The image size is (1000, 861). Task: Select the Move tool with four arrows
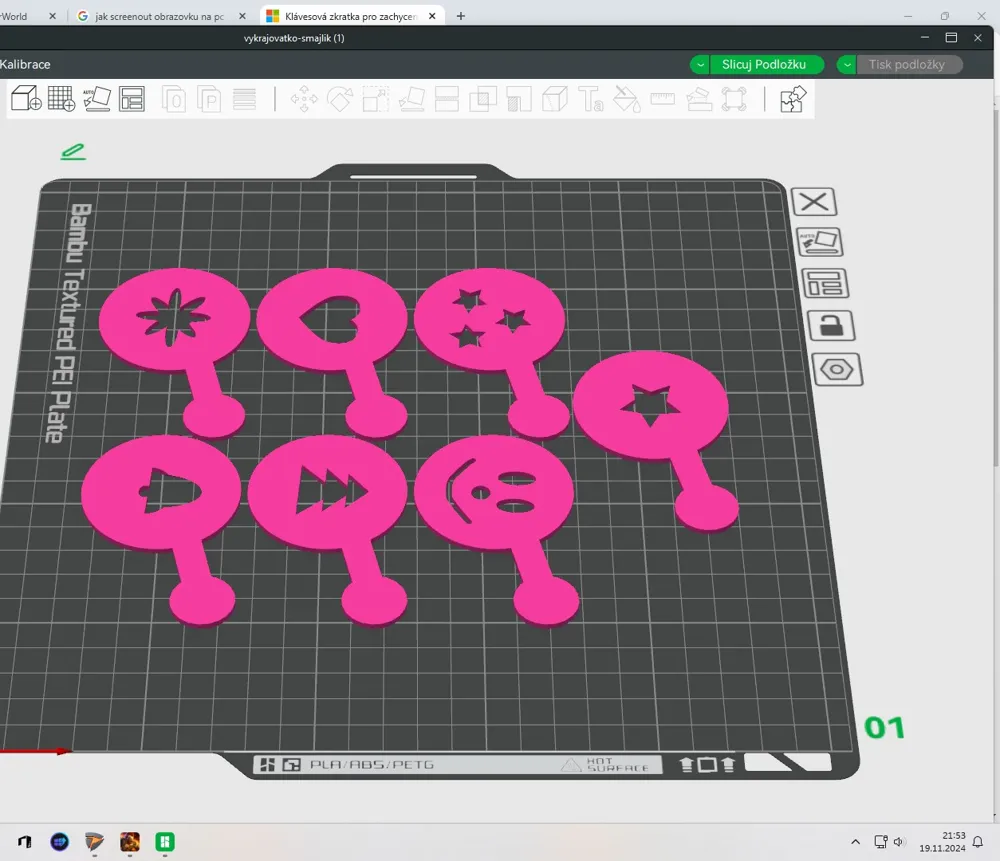click(304, 99)
